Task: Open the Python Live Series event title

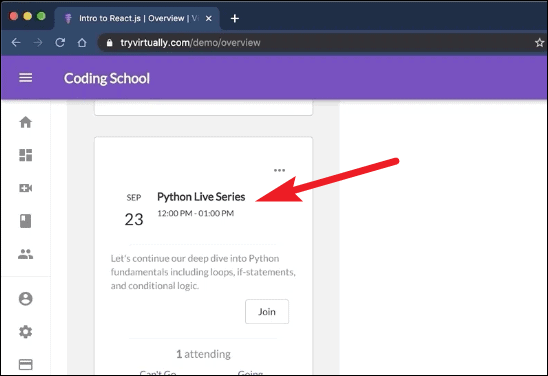Action: coord(201,197)
